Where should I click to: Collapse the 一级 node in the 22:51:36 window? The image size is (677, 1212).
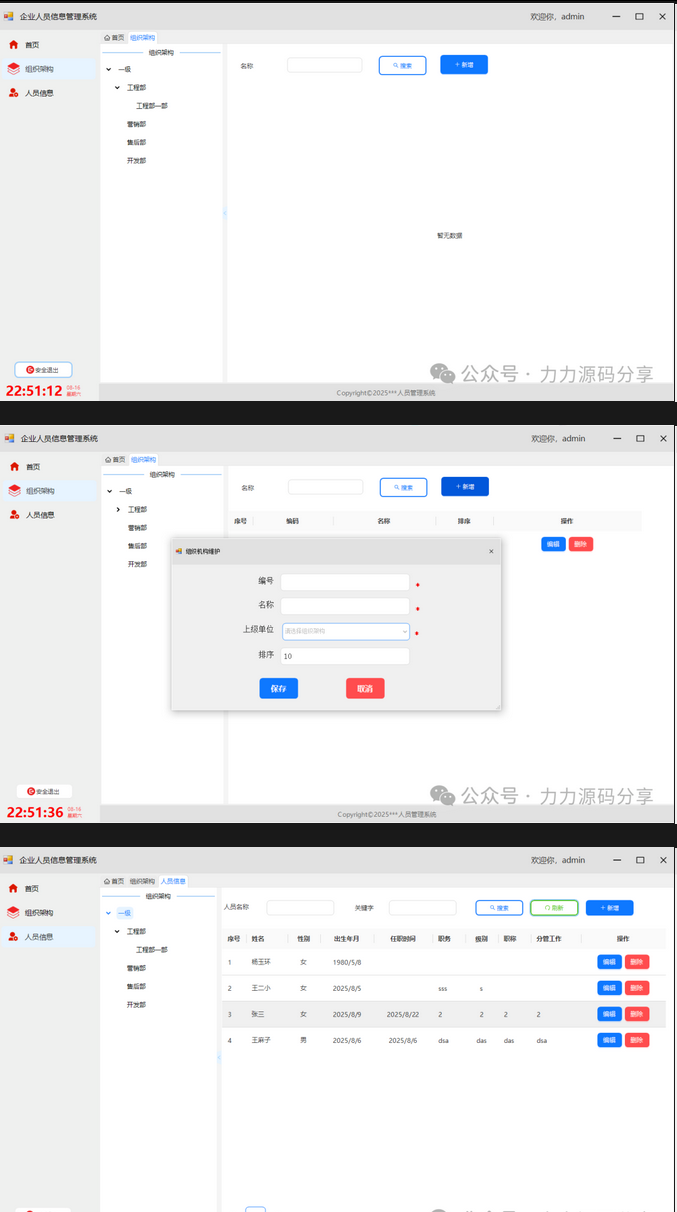[x=110, y=491]
